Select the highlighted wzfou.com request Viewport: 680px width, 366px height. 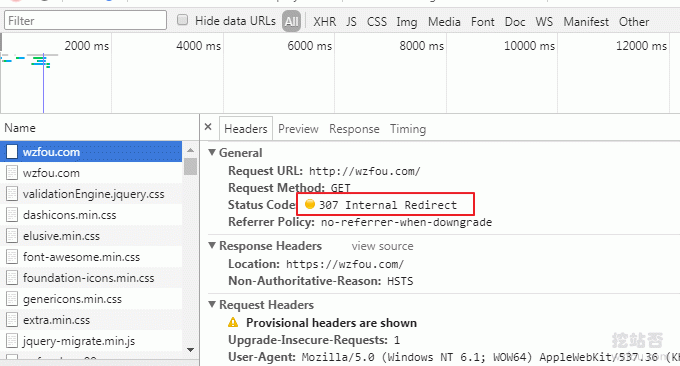coord(91,152)
